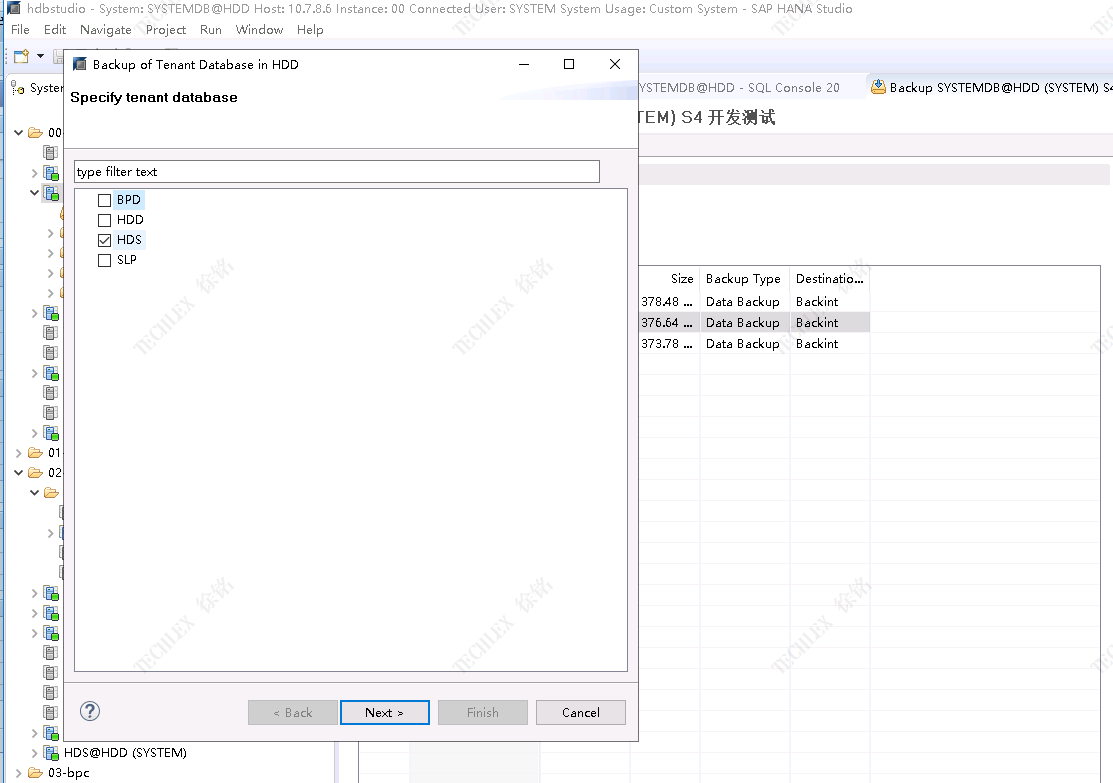Viewport: 1113px width, 783px height.
Task: Click the Systems view tab icon
Action: 17,88
